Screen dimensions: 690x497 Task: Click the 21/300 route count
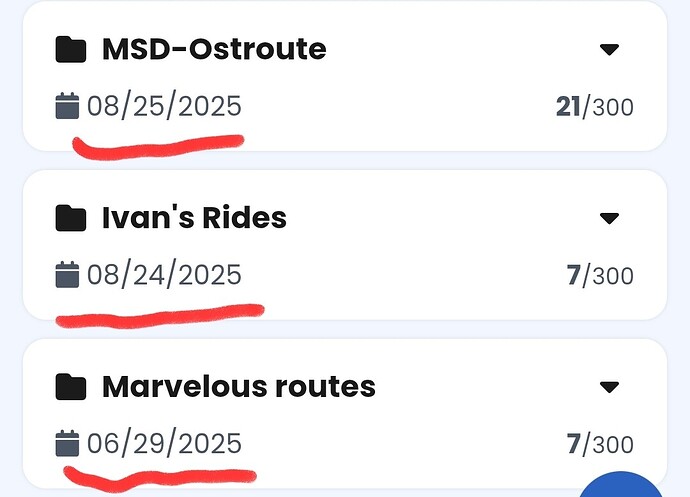[594, 107]
